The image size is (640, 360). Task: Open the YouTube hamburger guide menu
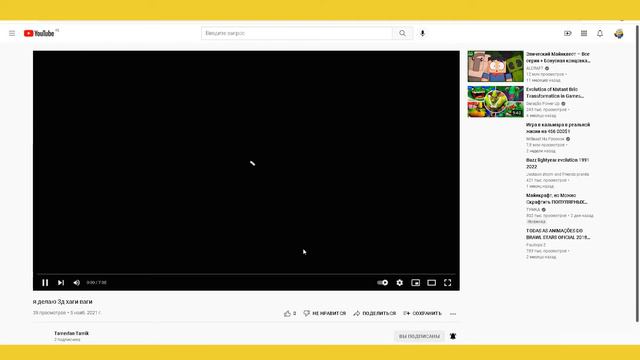click(12, 33)
